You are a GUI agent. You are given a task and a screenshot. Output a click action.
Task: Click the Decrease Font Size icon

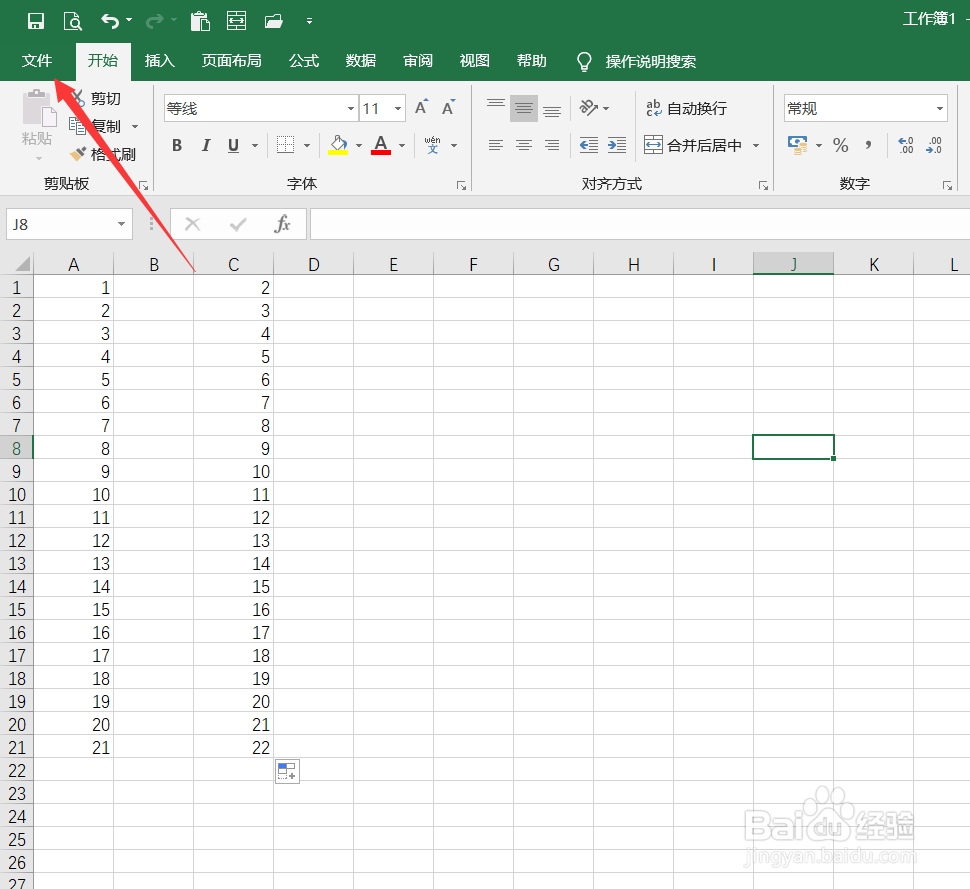click(449, 108)
